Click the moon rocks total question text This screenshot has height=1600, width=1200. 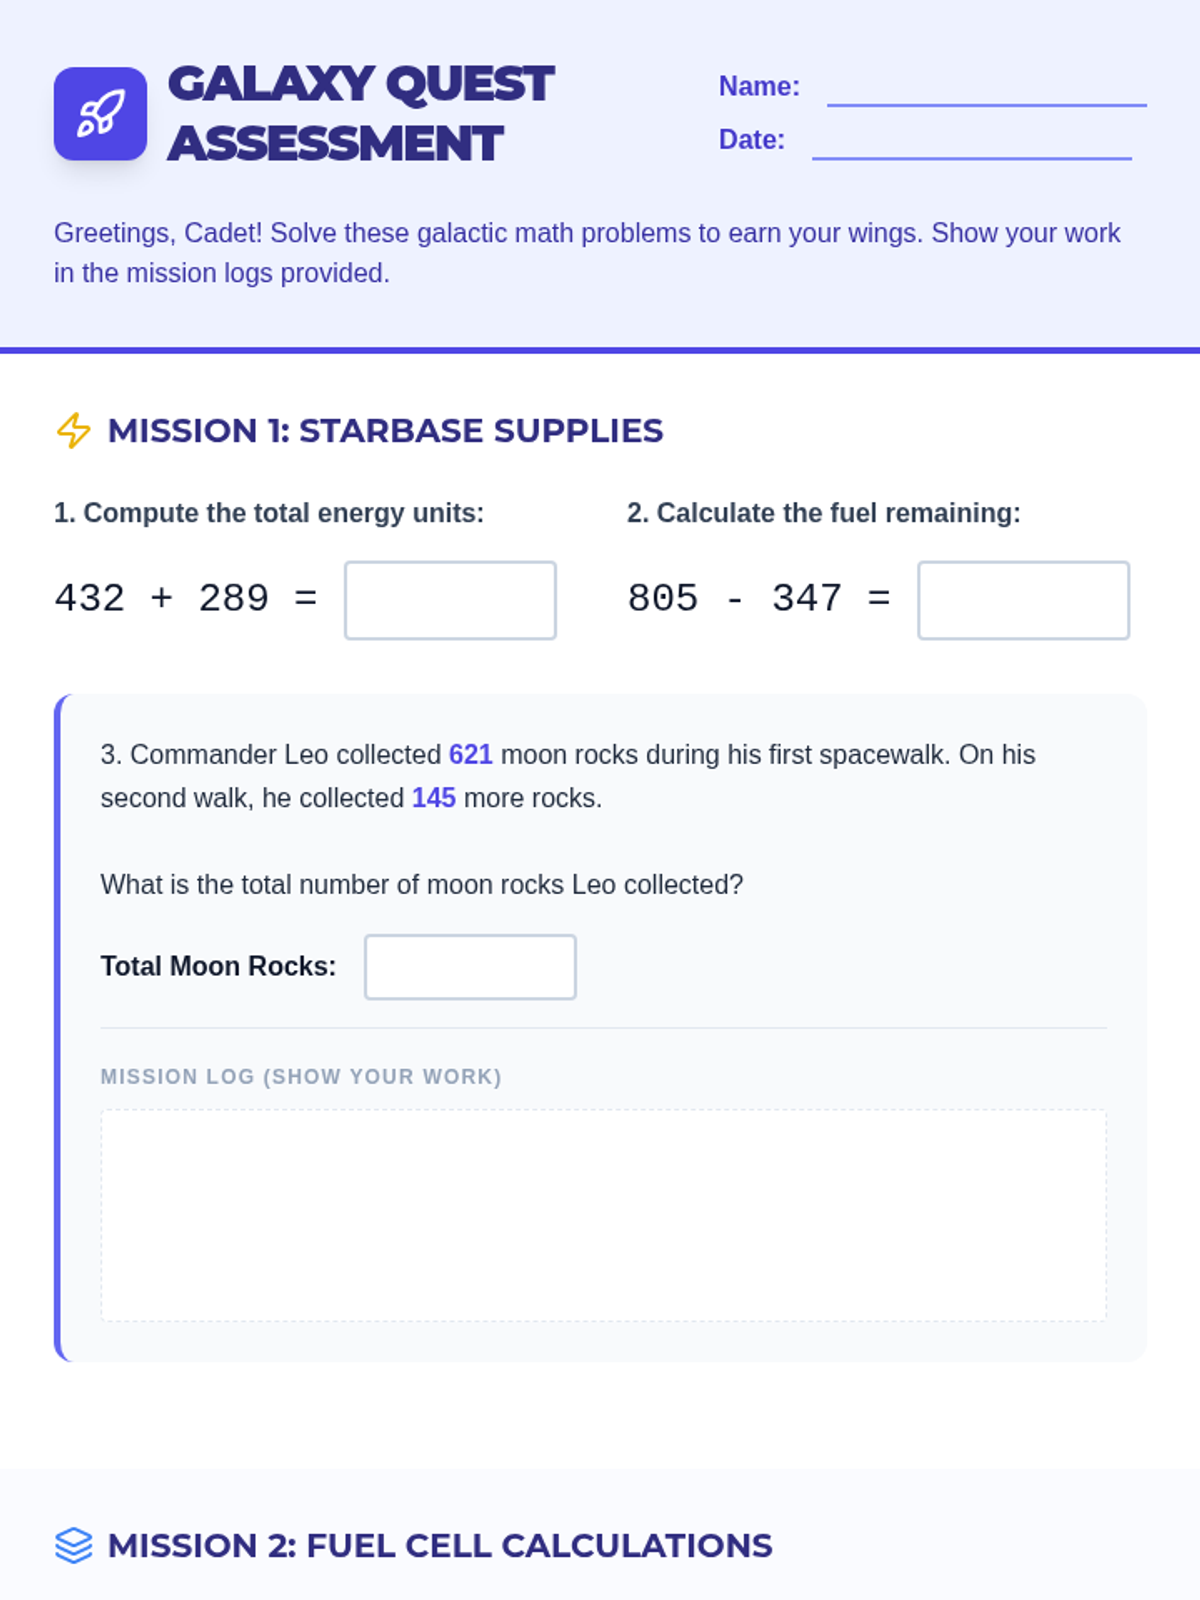coord(422,885)
